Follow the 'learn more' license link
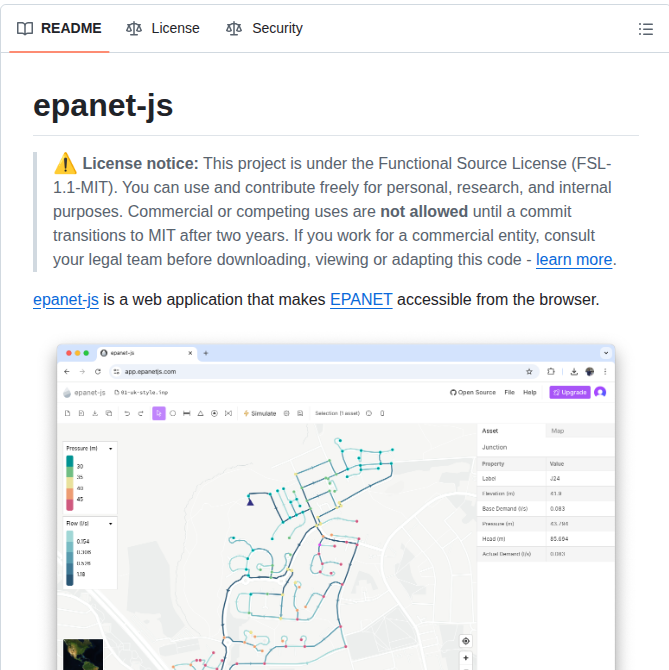The width and height of the screenshot is (669, 670). (x=574, y=259)
